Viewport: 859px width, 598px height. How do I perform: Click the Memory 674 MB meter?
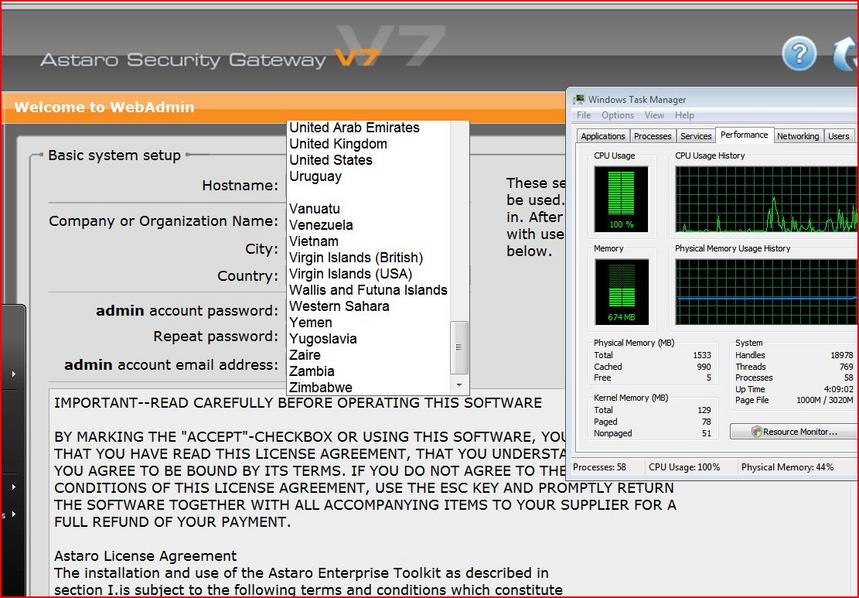621,292
